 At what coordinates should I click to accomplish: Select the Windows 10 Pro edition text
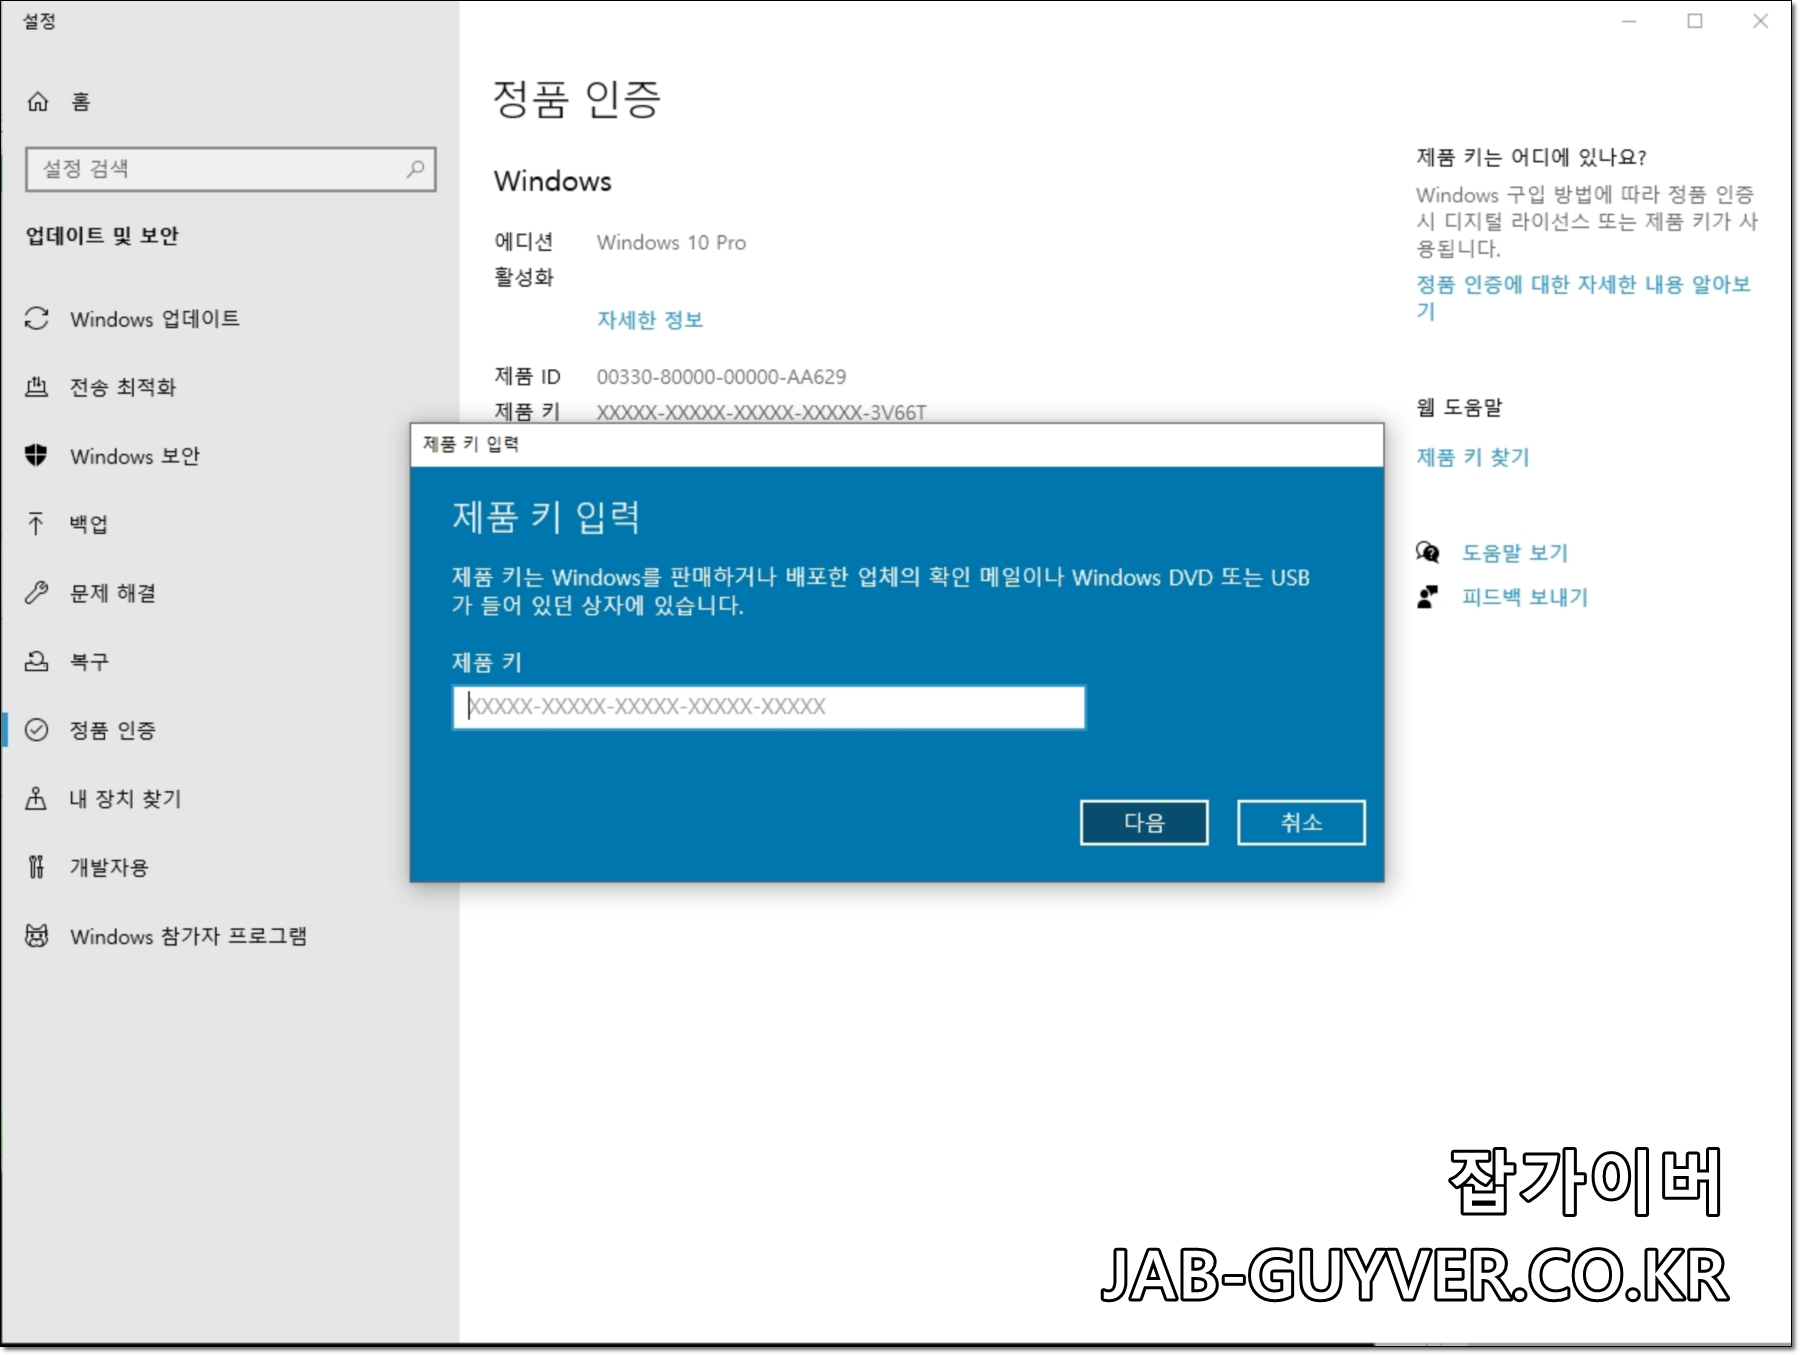[x=671, y=242]
